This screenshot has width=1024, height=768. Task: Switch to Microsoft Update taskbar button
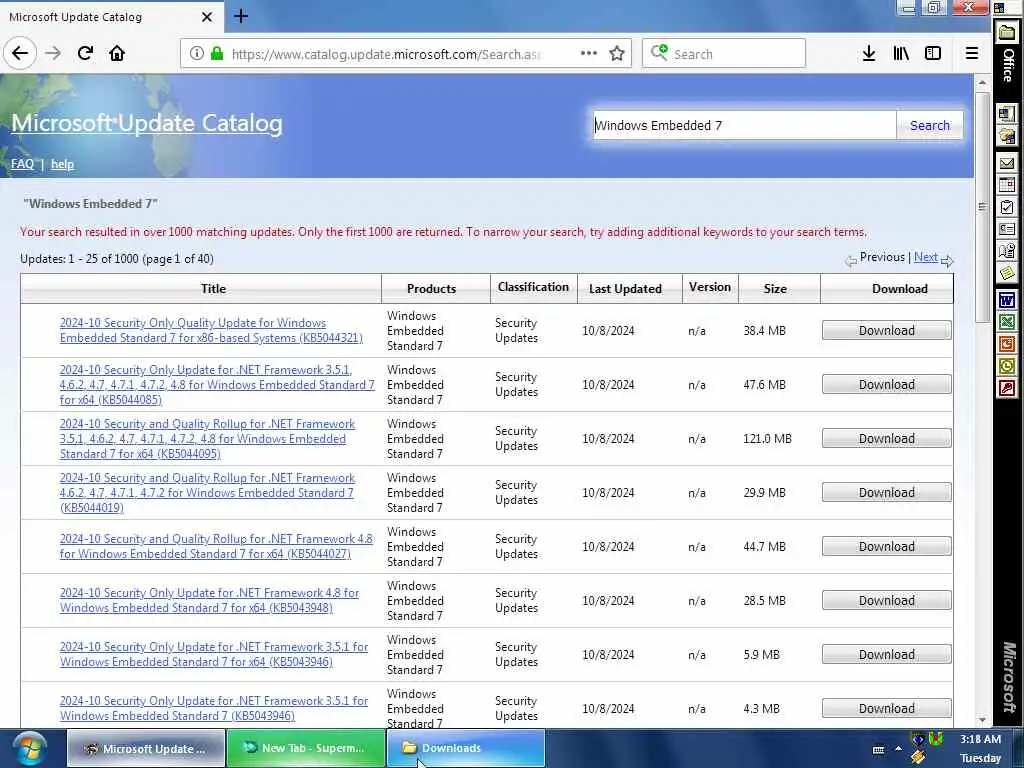click(146, 748)
